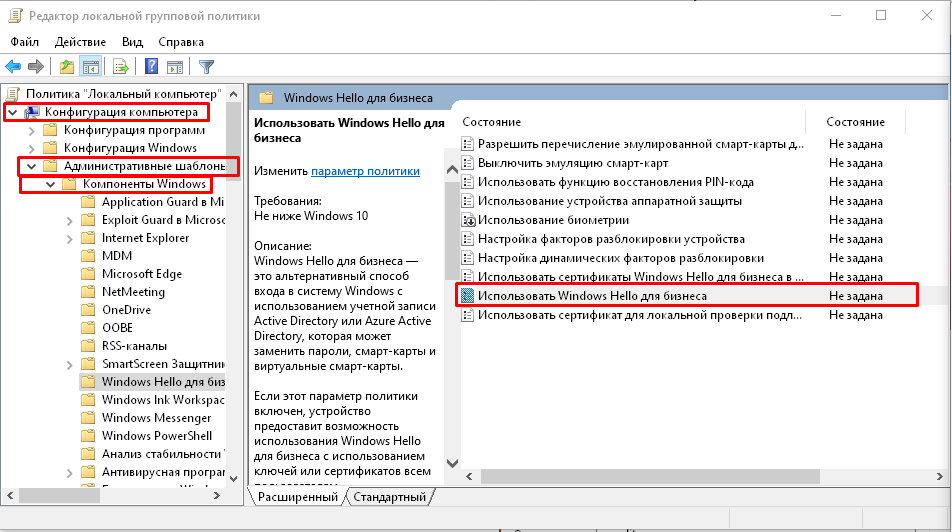Click the Filter funnel toolbar icon
Screen dimensions: 952x532
click(x=206, y=67)
